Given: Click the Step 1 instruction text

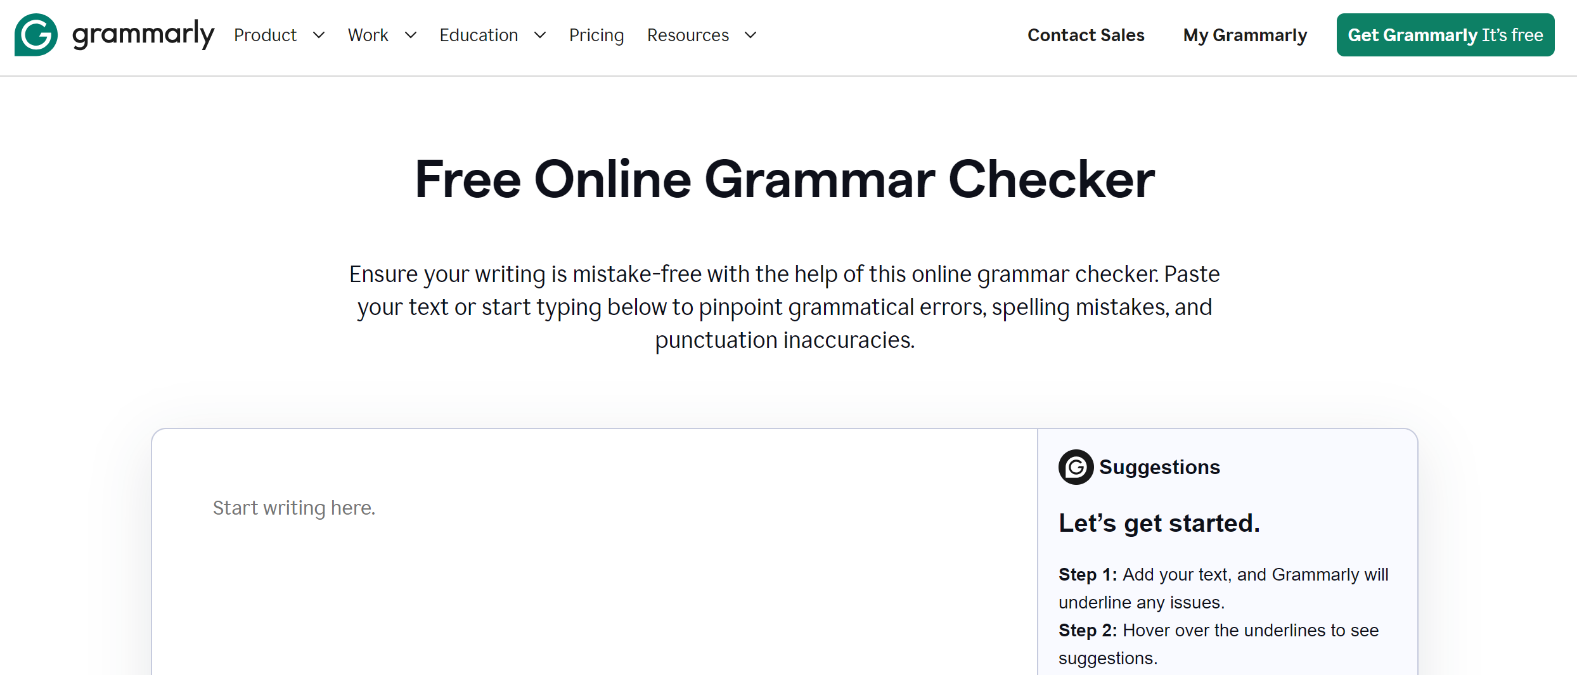Looking at the screenshot, I should pyautogui.click(x=1224, y=588).
